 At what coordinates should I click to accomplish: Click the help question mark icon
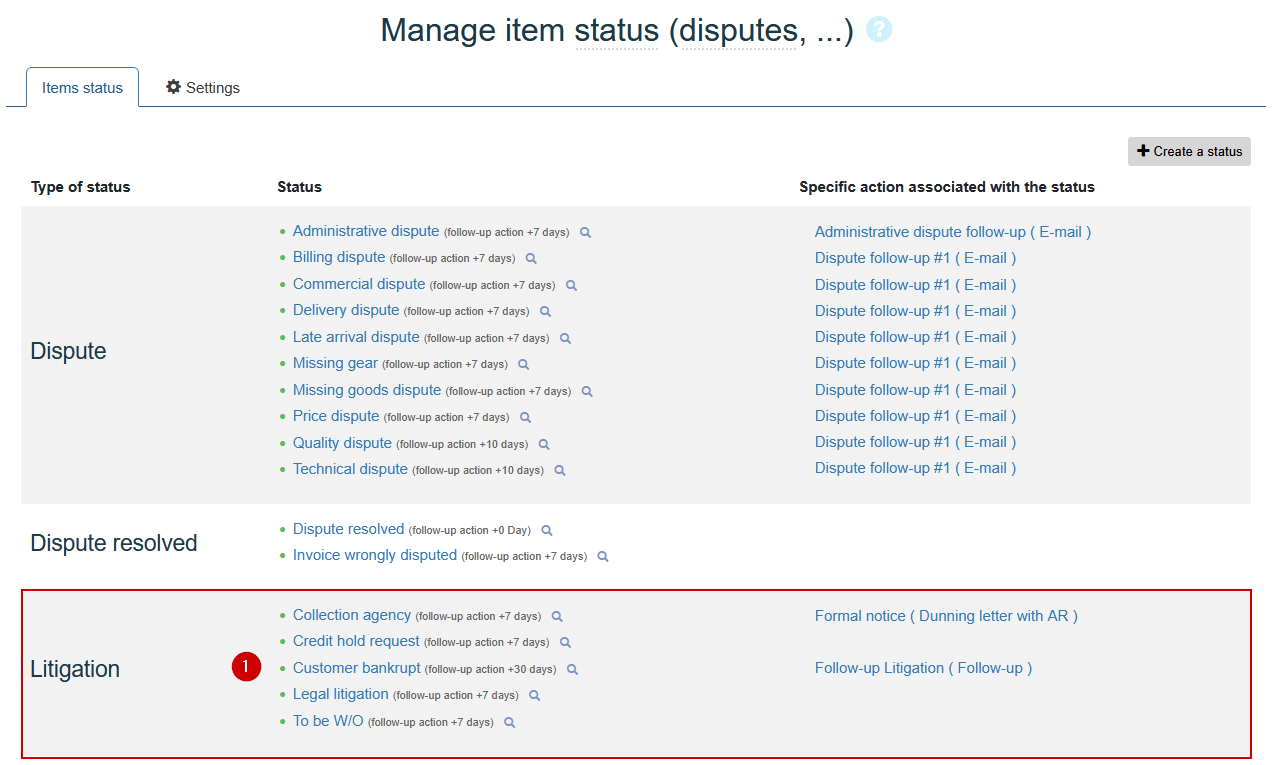879,30
